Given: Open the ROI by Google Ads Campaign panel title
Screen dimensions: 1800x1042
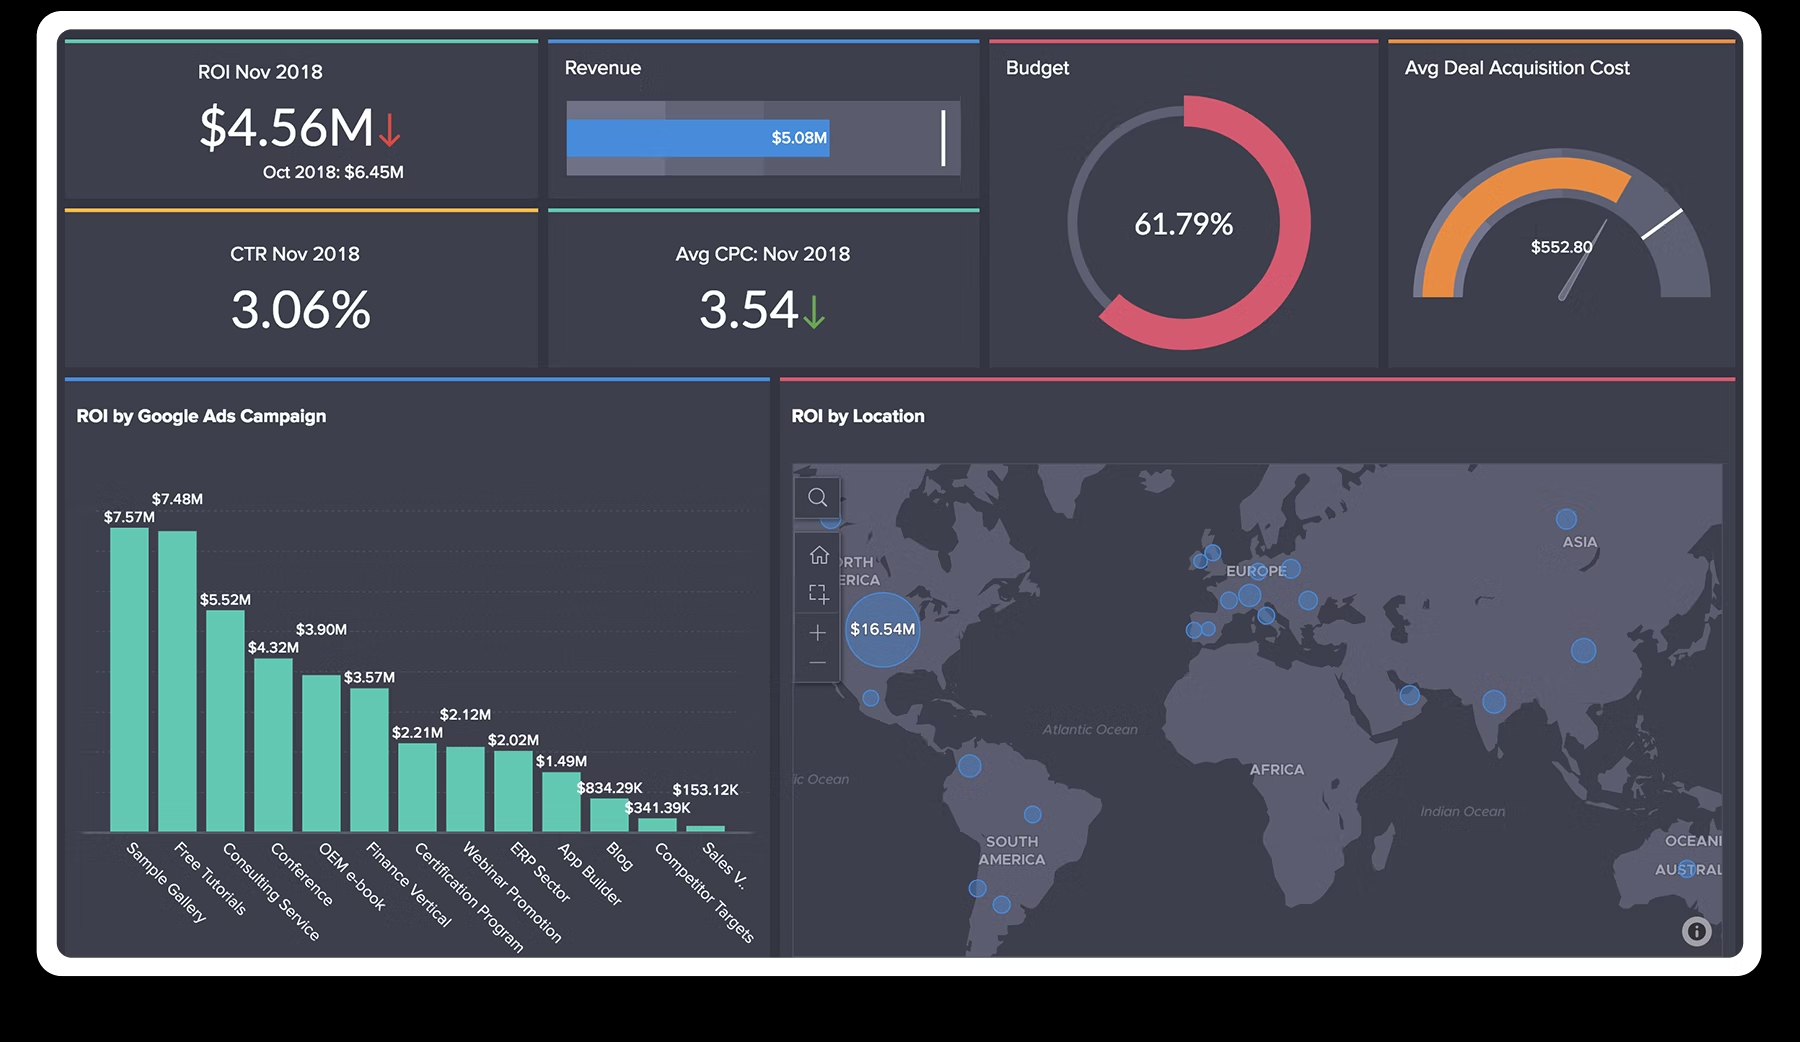Looking at the screenshot, I should [202, 416].
